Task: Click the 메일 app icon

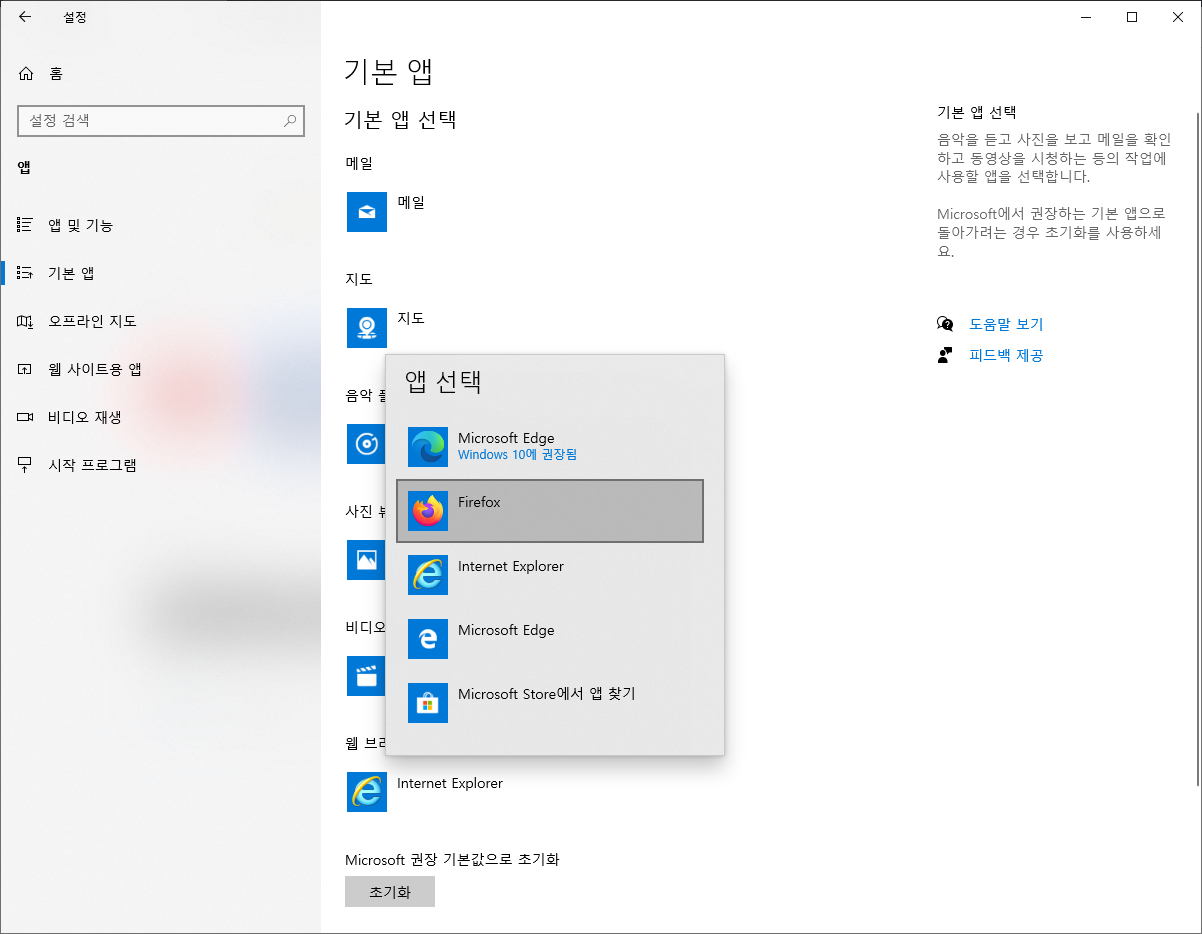Action: tap(367, 212)
